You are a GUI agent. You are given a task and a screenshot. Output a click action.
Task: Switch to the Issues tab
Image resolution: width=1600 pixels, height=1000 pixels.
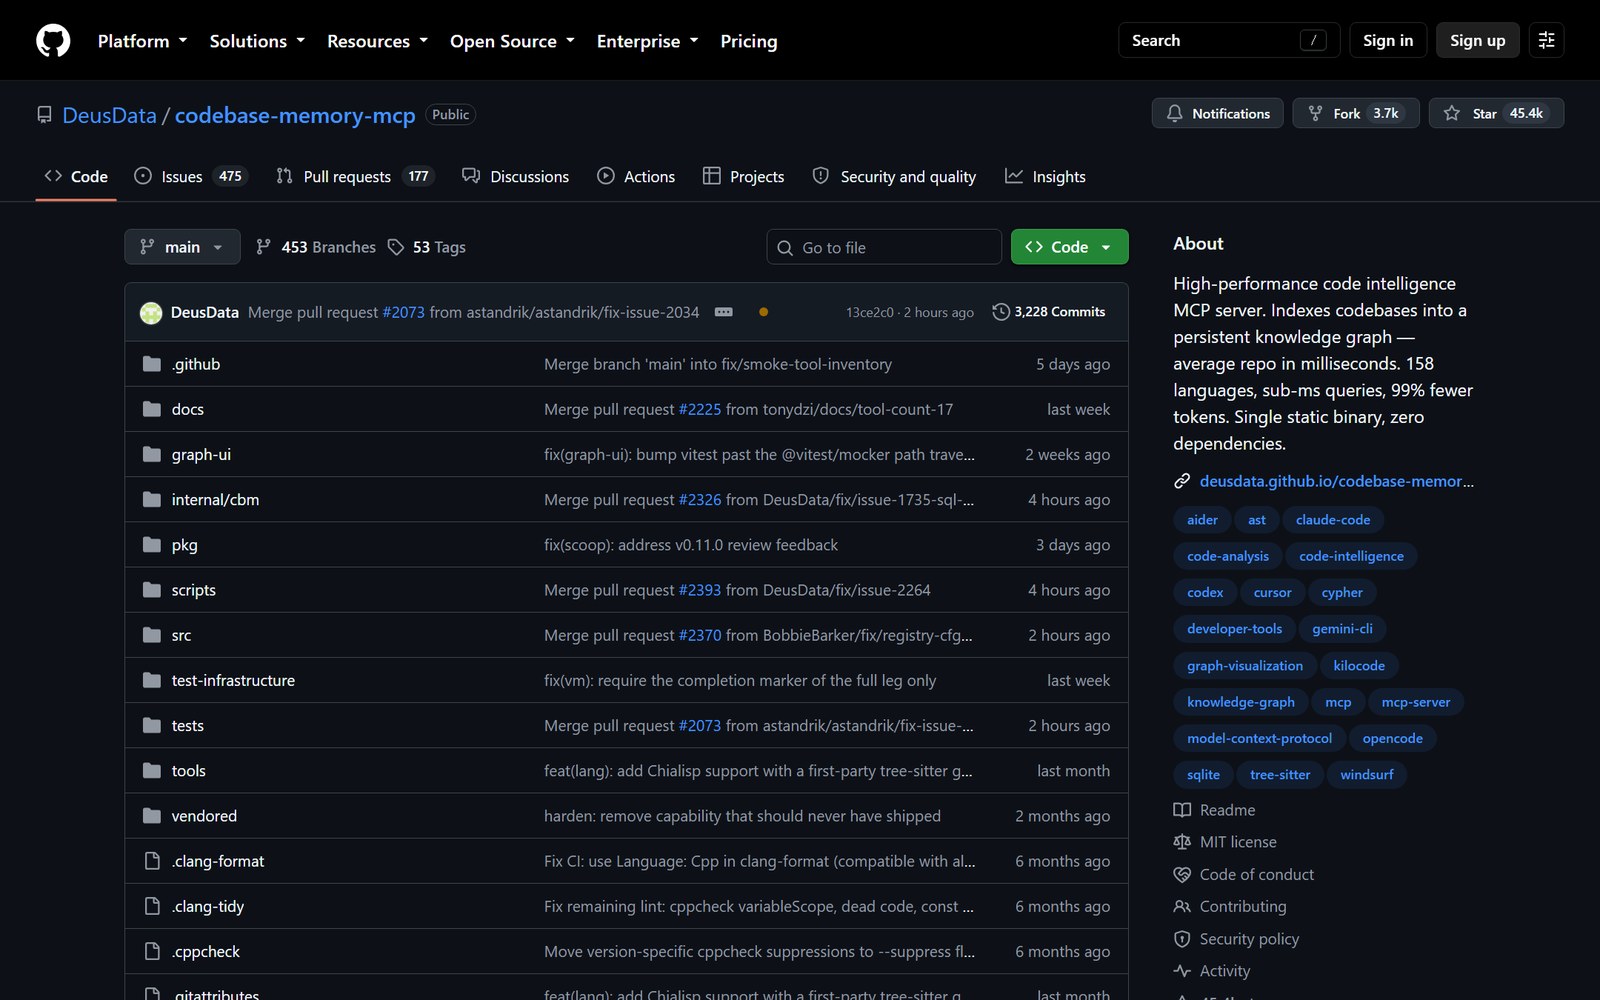(x=190, y=176)
